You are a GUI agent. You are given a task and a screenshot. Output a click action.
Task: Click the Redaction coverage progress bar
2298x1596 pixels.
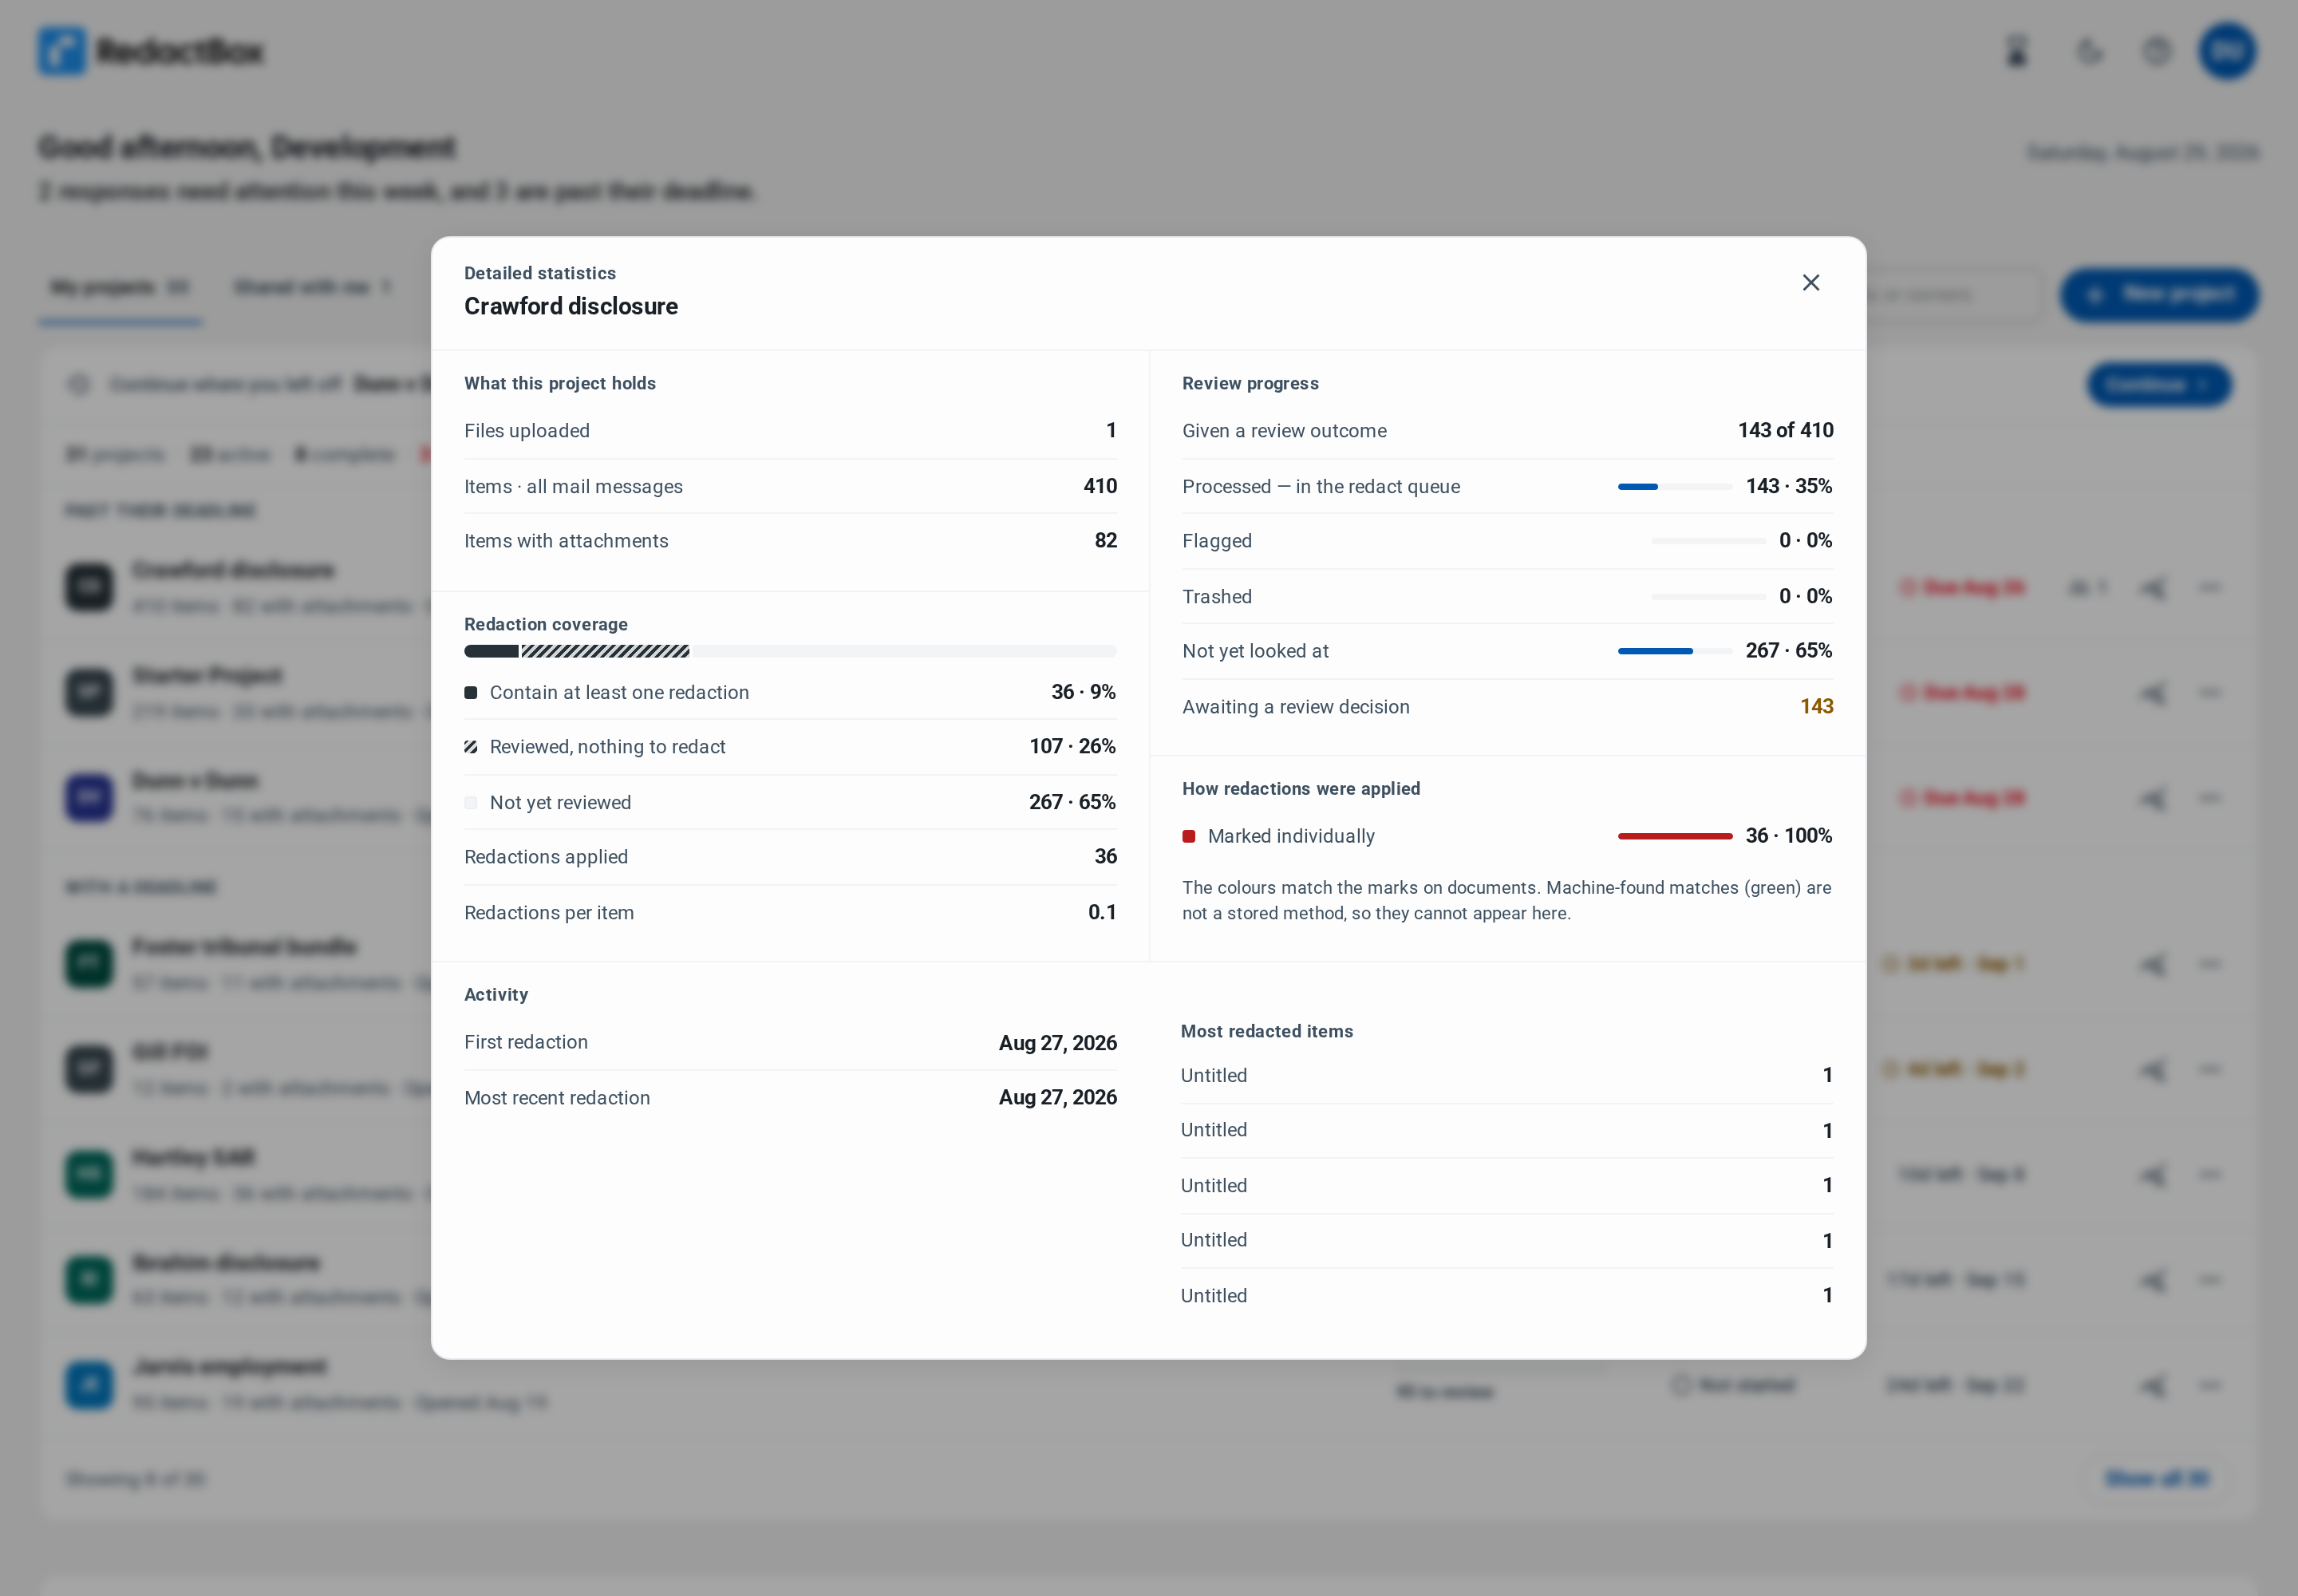coord(790,651)
